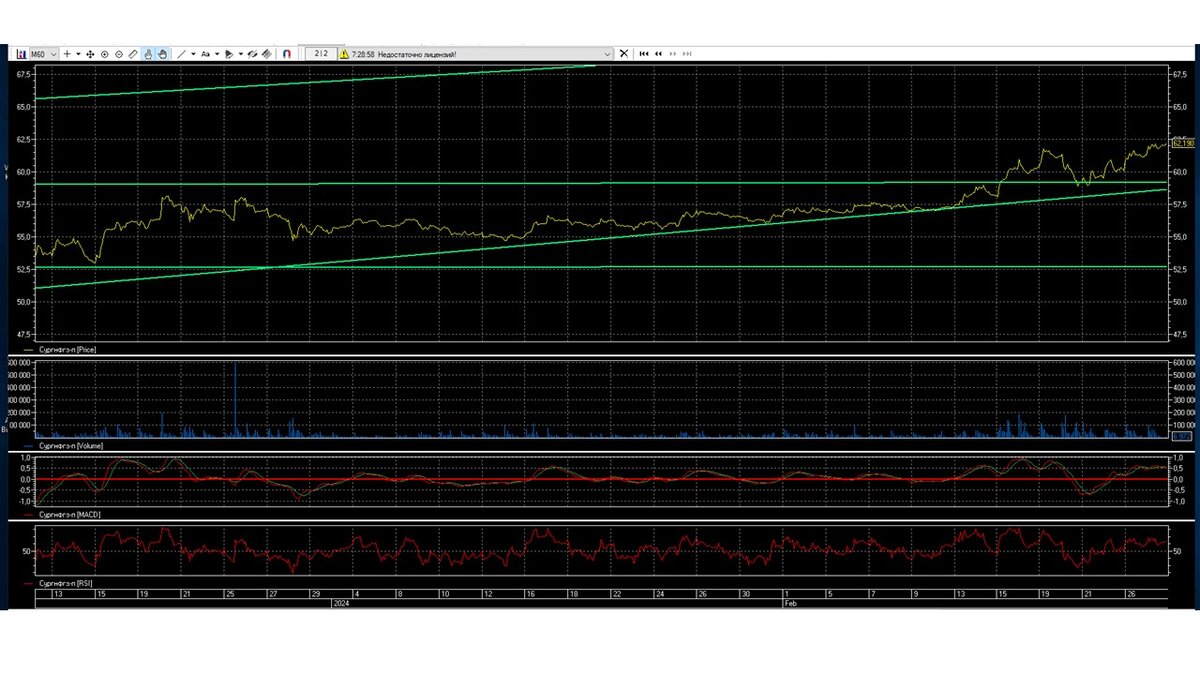The width and height of the screenshot is (1200, 675).
Task: Click the zoom out icon
Action: point(119,54)
